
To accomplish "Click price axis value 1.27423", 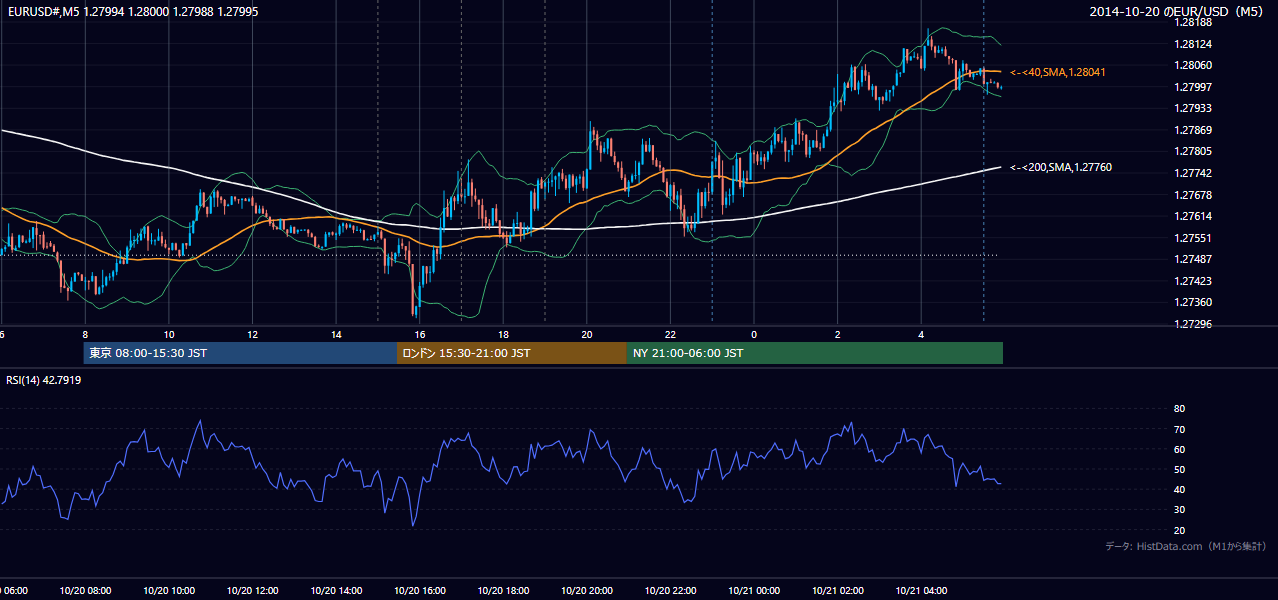I will (1193, 281).
